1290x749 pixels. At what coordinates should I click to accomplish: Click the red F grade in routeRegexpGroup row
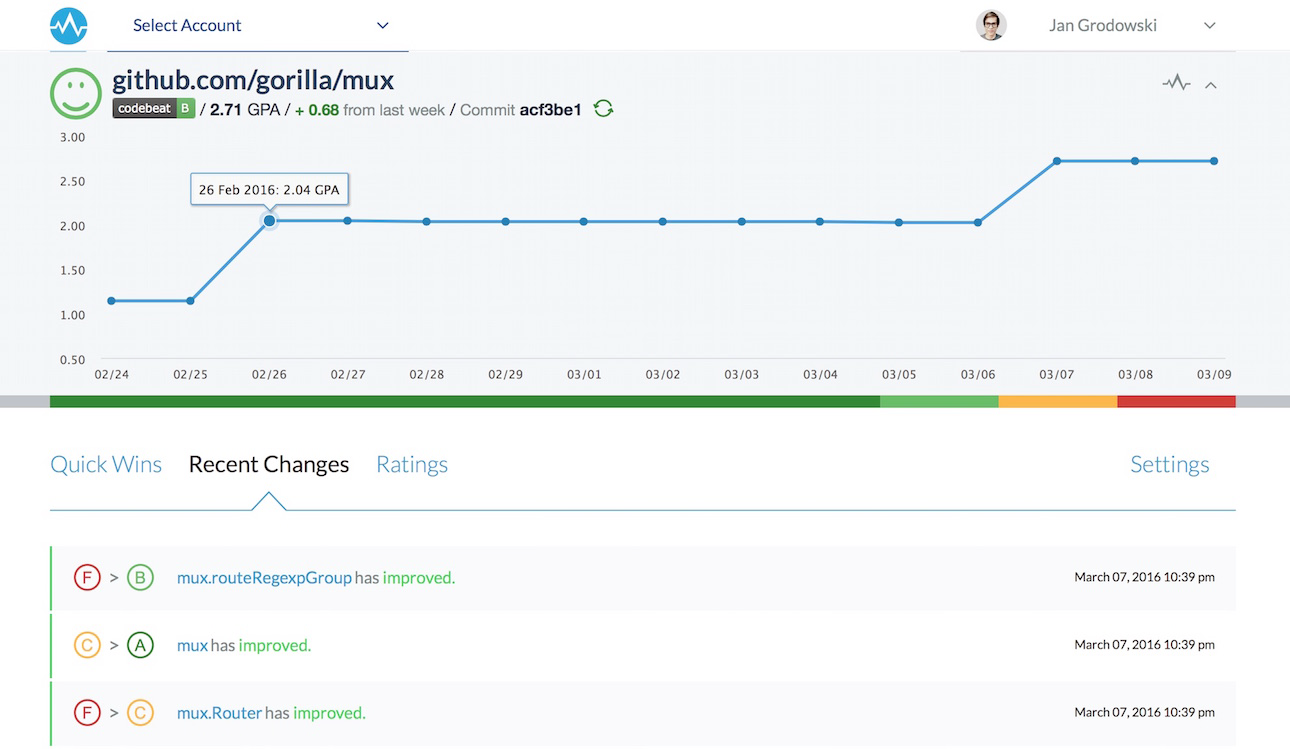coord(87,577)
